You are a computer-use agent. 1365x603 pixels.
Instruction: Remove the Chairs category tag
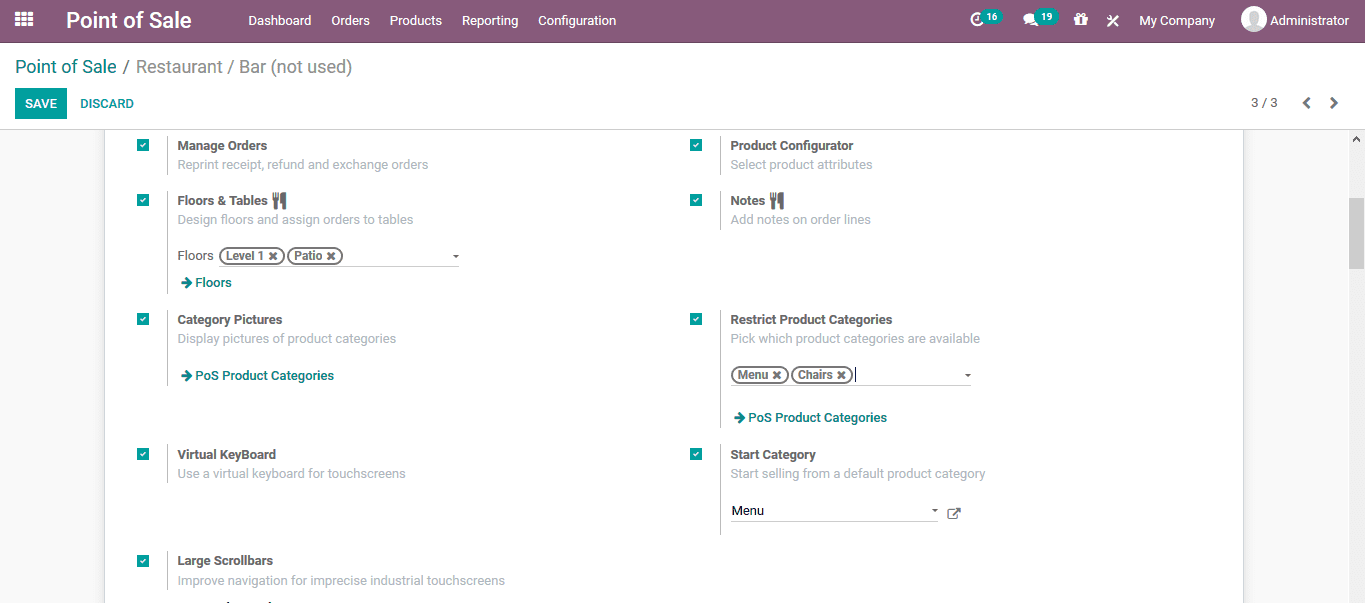click(x=843, y=374)
